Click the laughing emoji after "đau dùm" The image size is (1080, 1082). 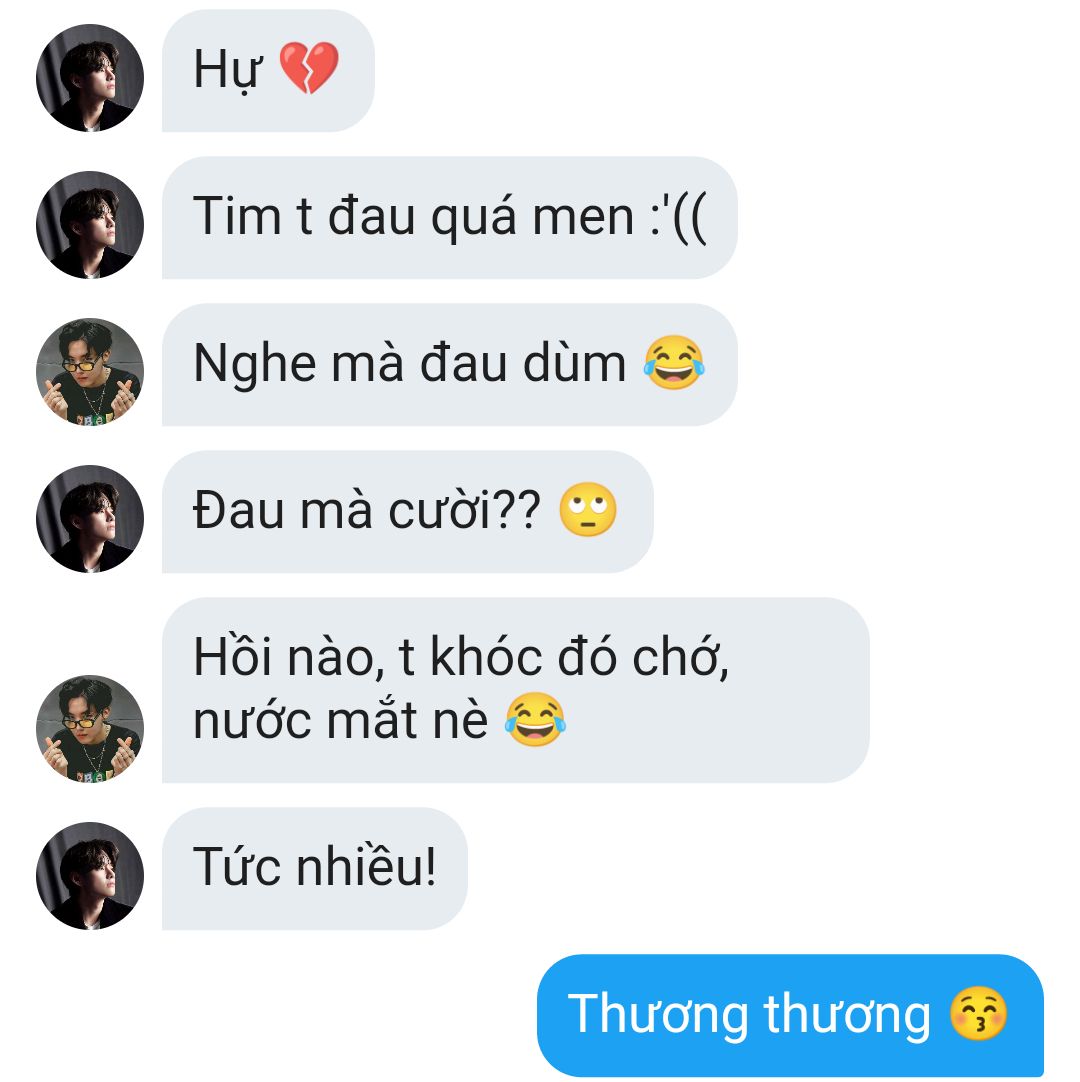click(674, 362)
